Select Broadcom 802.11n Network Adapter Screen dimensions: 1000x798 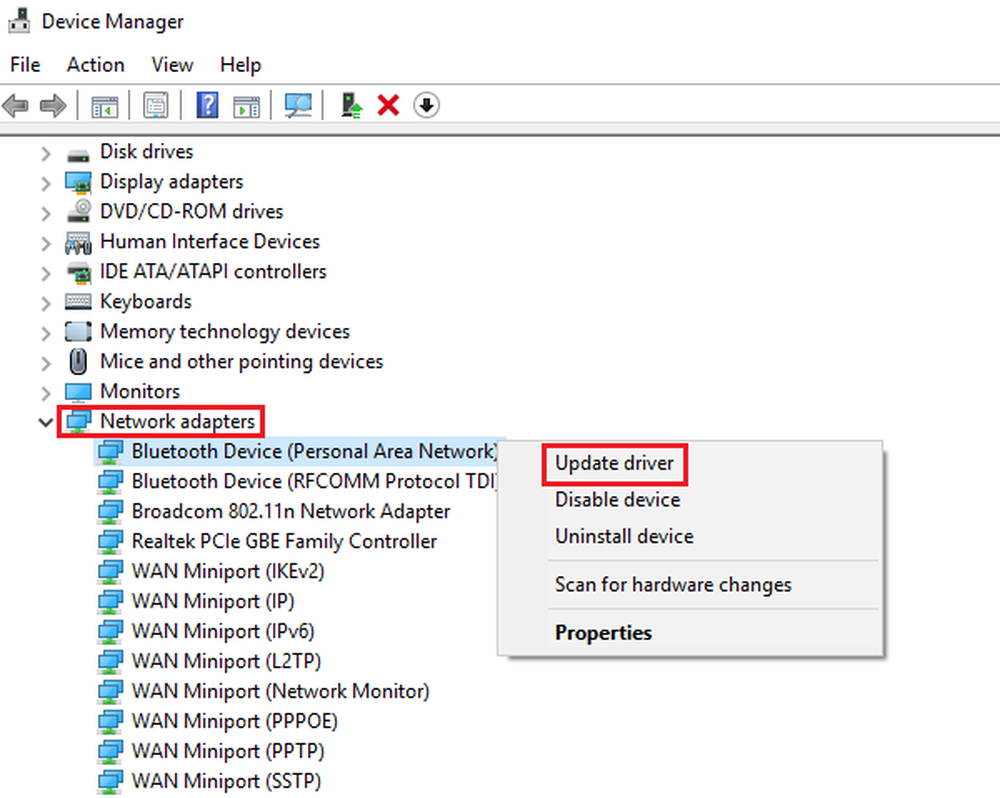291,511
